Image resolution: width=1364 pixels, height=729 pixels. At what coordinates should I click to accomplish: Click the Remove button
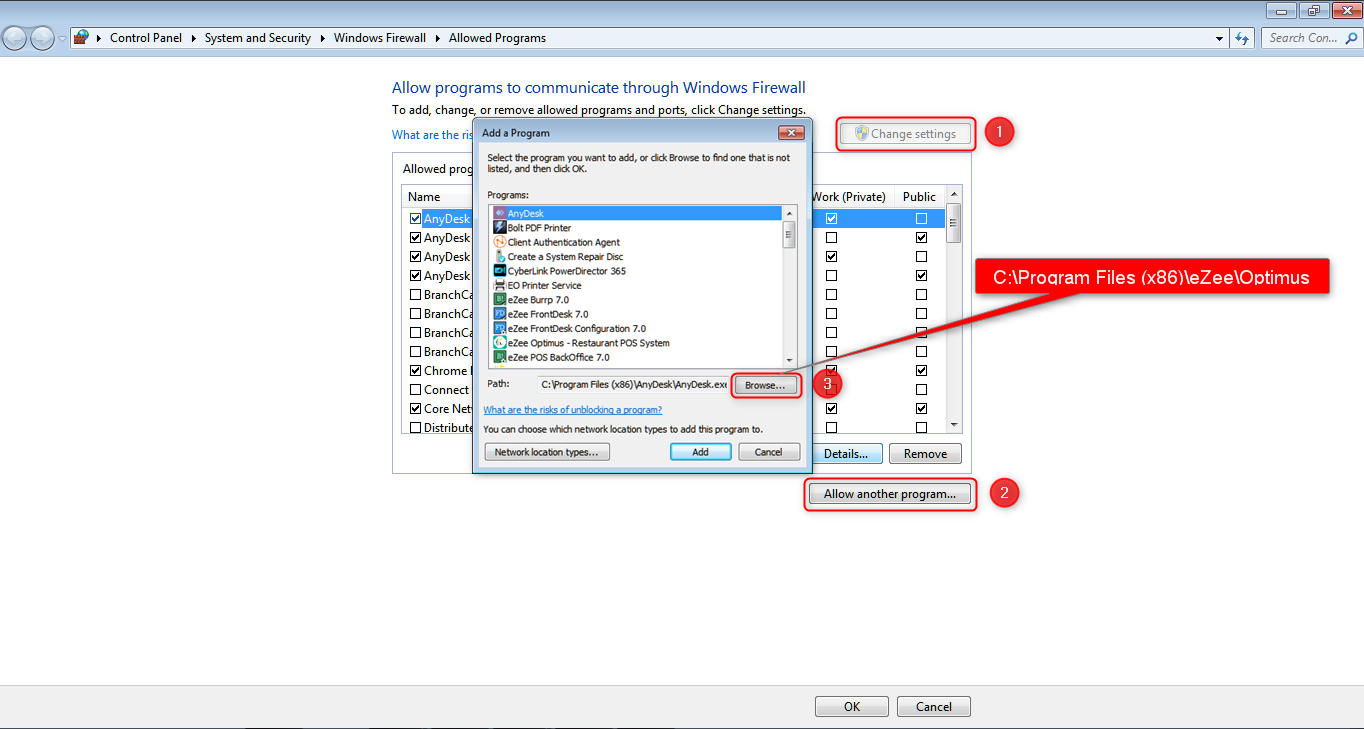click(x=925, y=454)
